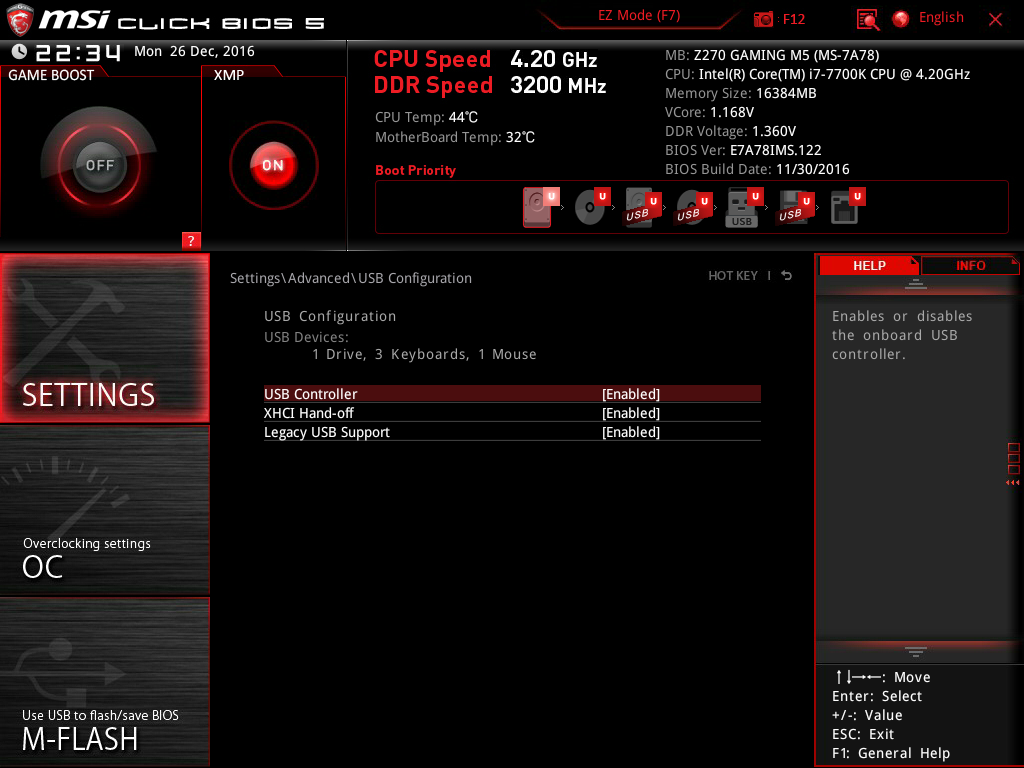
Task: Select the USB Controller row label
Action: point(311,394)
